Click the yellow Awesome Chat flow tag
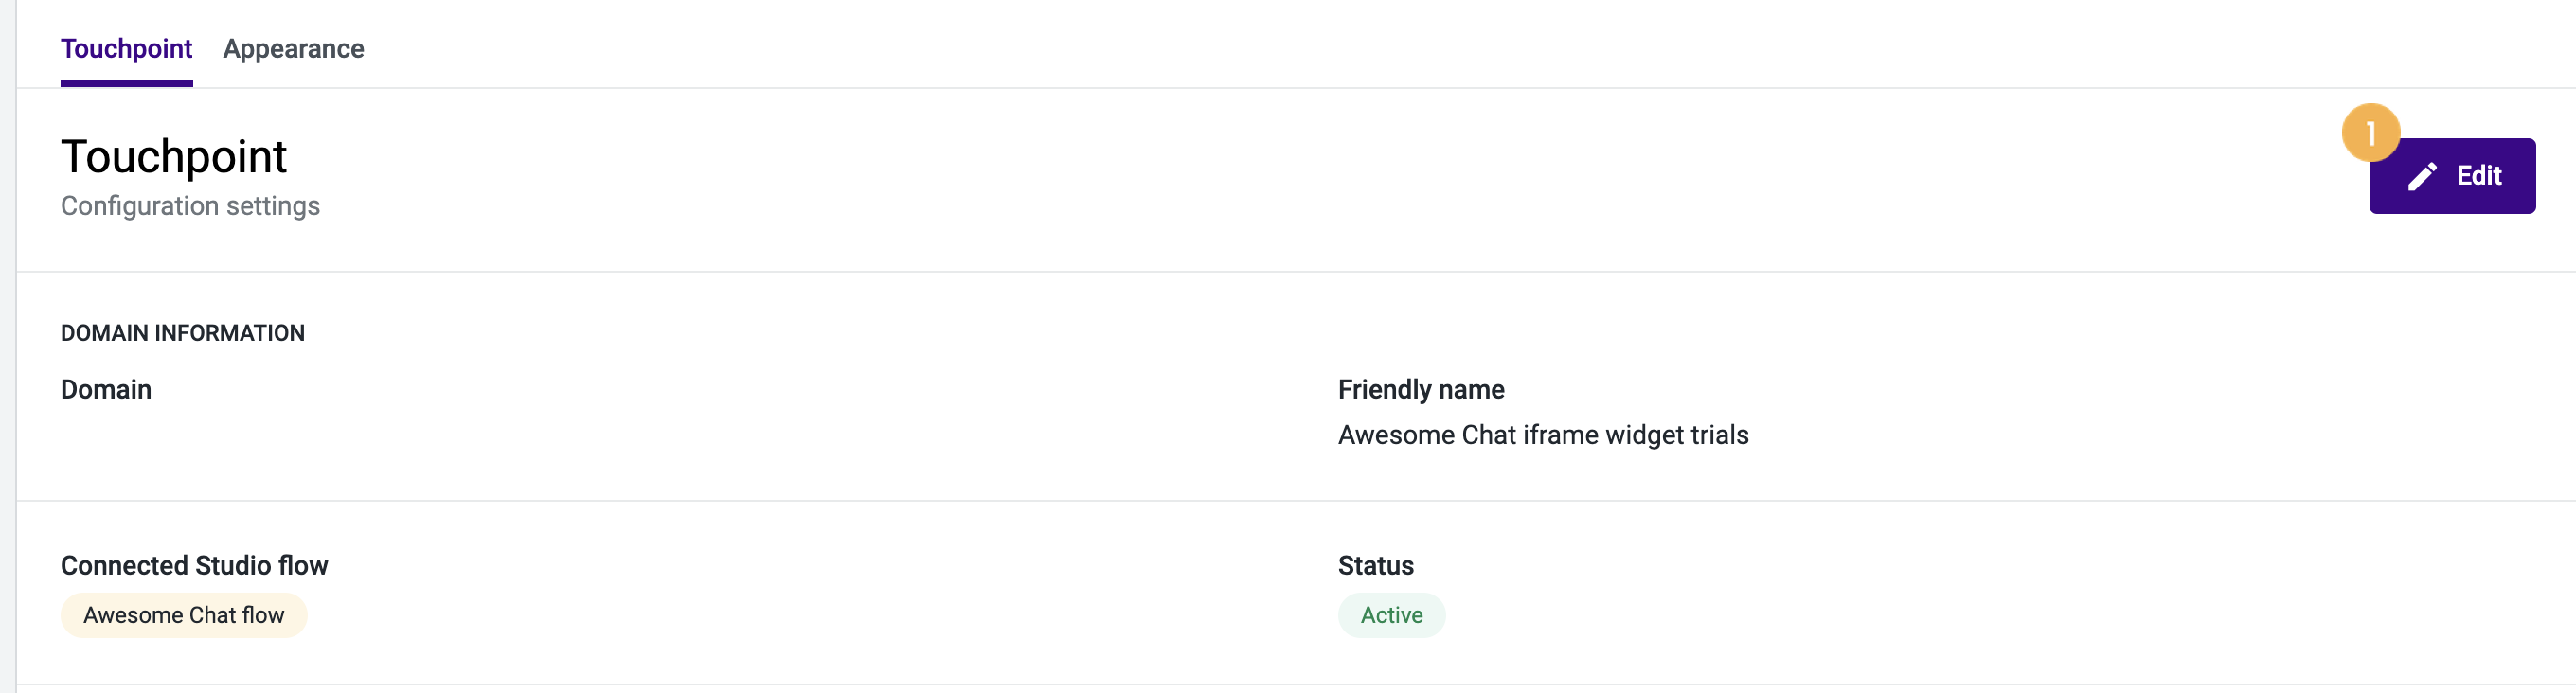The width and height of the screenshot is (2576, 693). 184,614
